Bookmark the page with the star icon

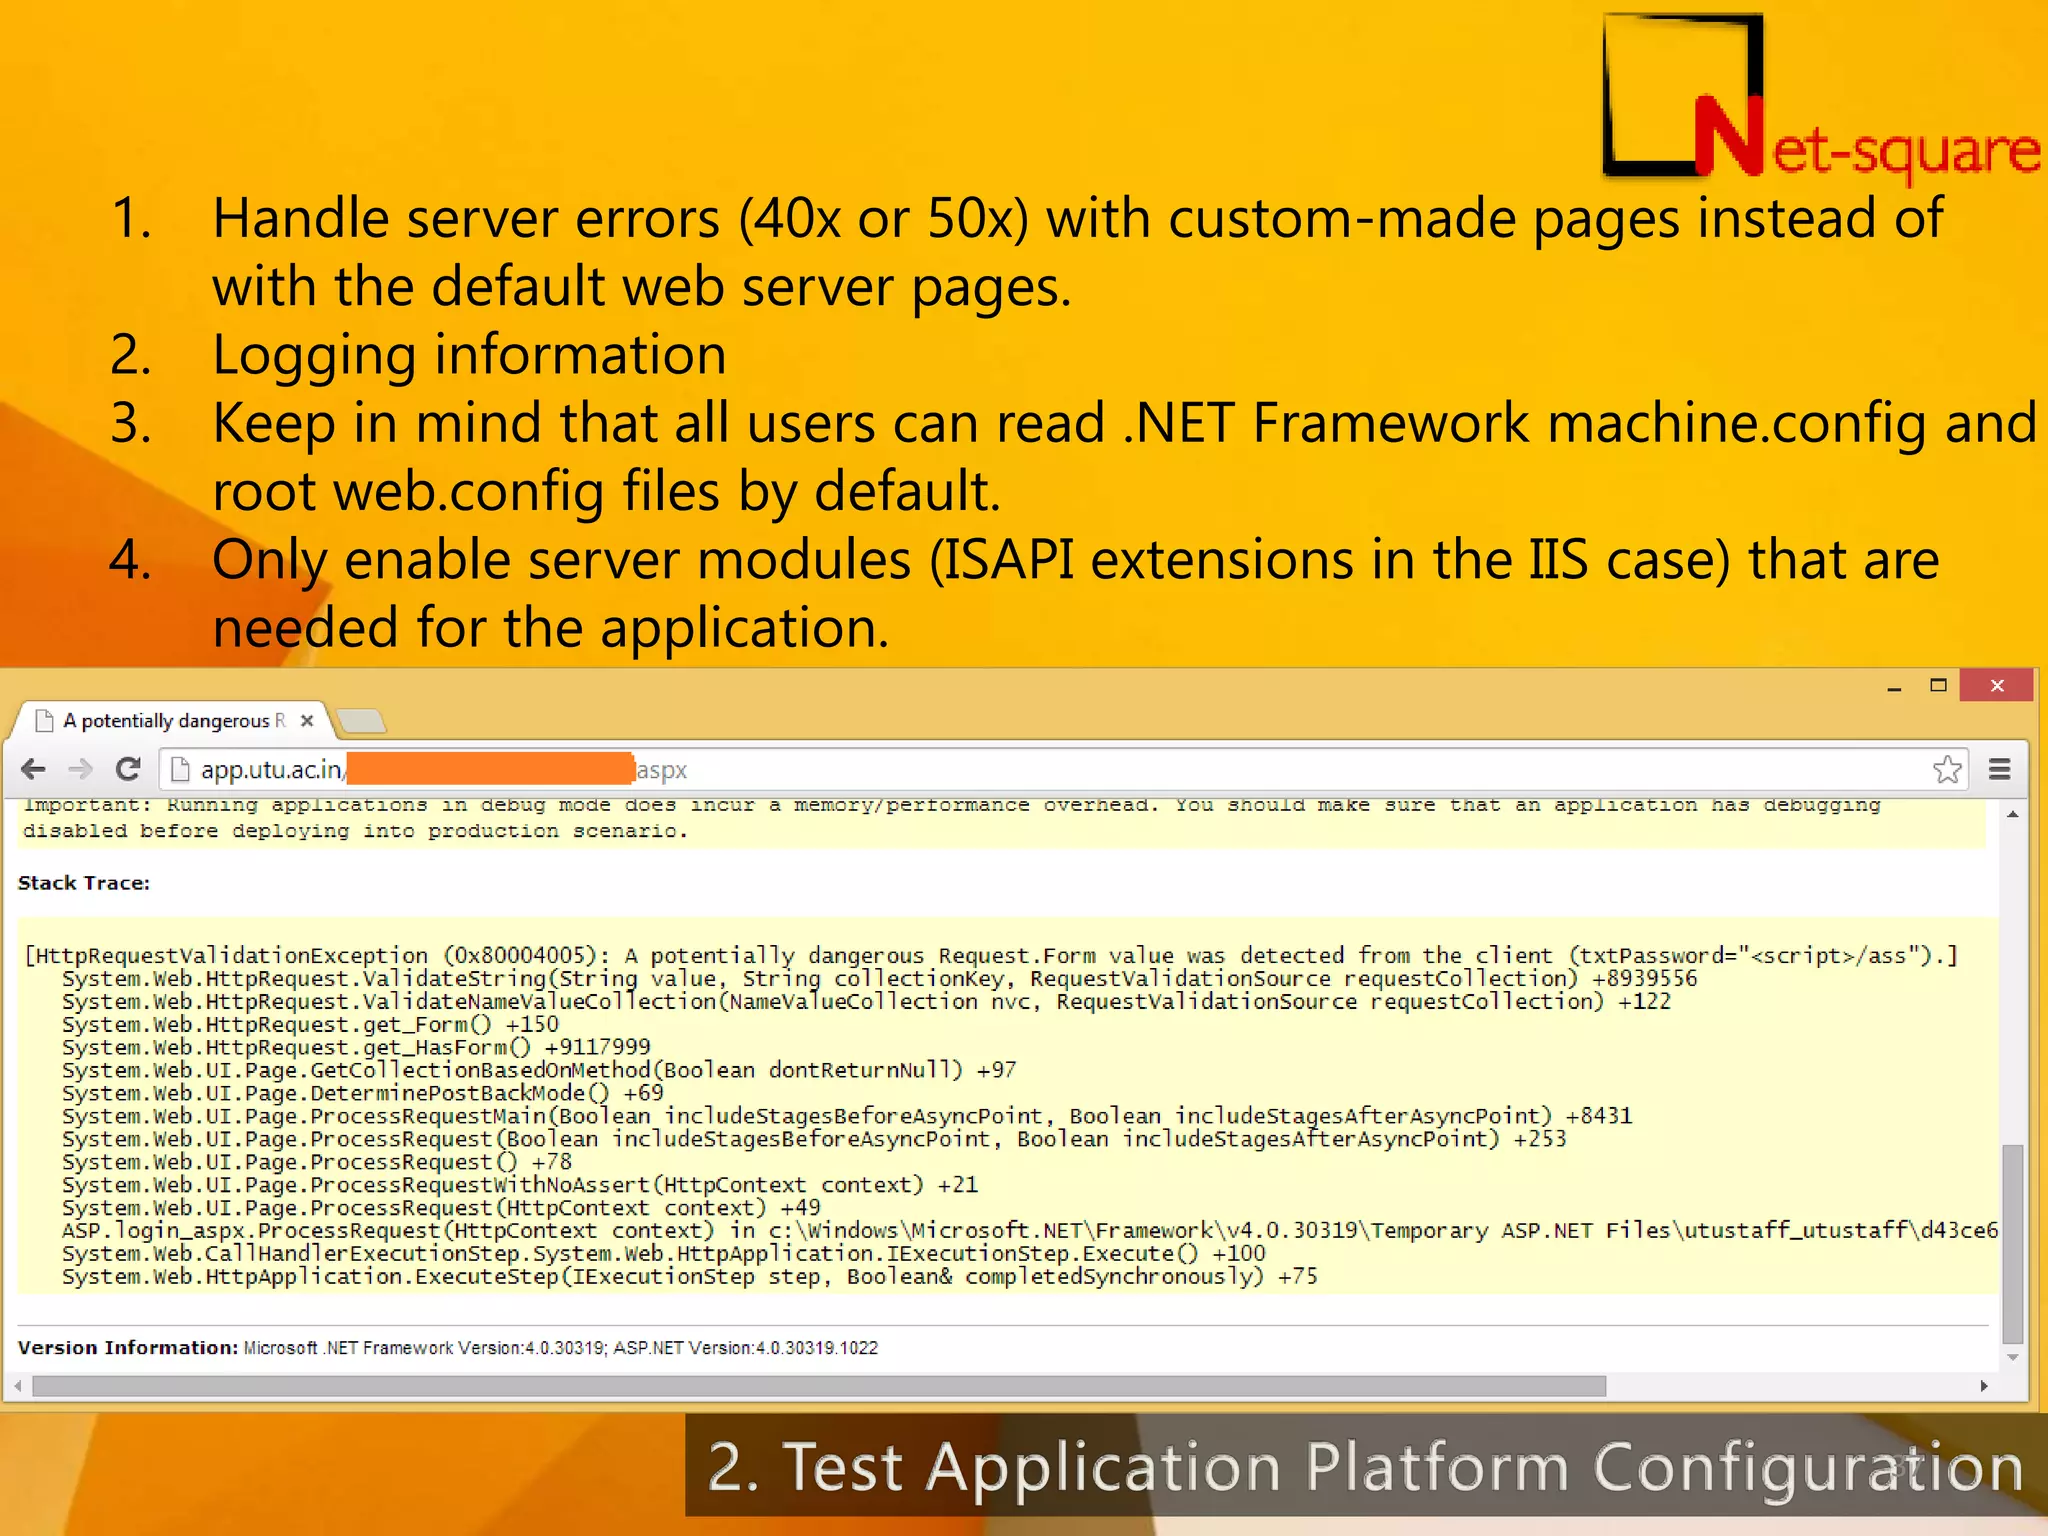tap(1946, 769)
